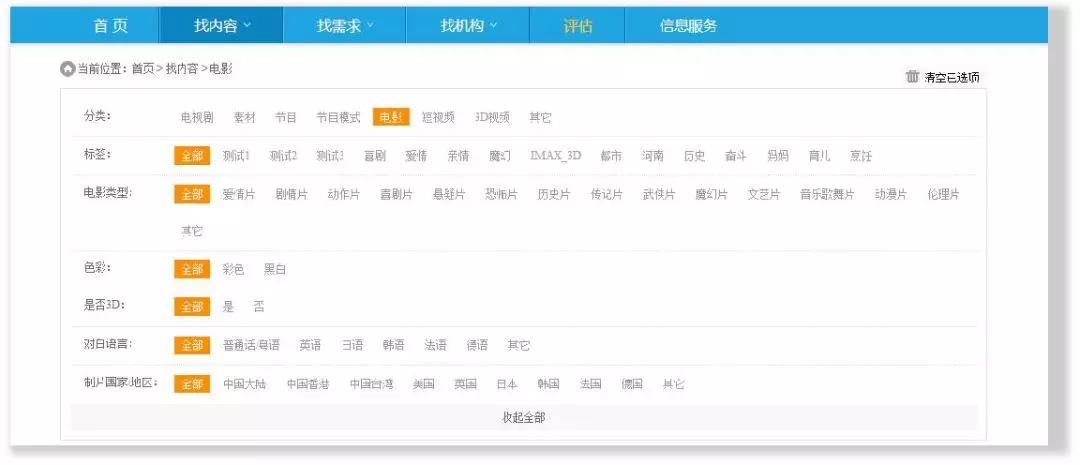Select 全部 in the 标签 row

(x=191, y=156)
